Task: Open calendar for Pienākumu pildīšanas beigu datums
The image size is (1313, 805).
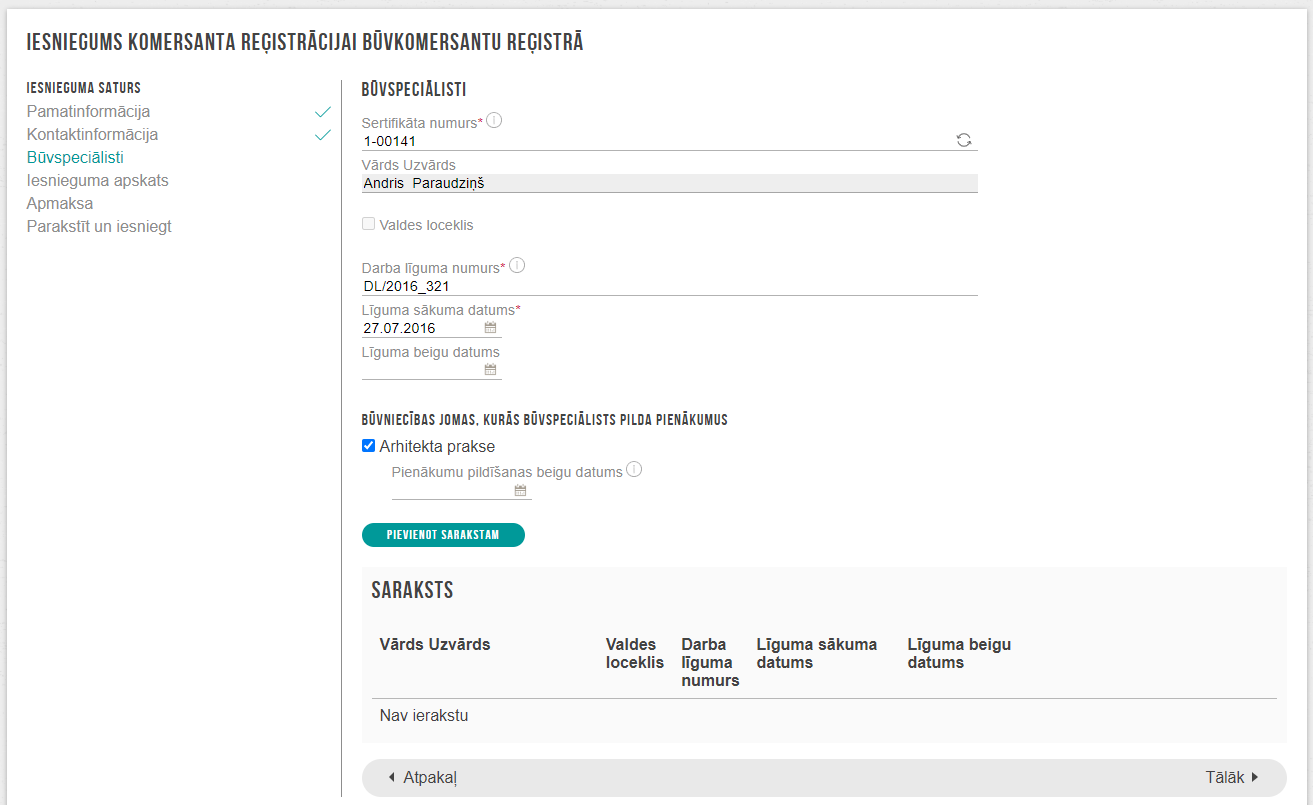Action: 520,490
